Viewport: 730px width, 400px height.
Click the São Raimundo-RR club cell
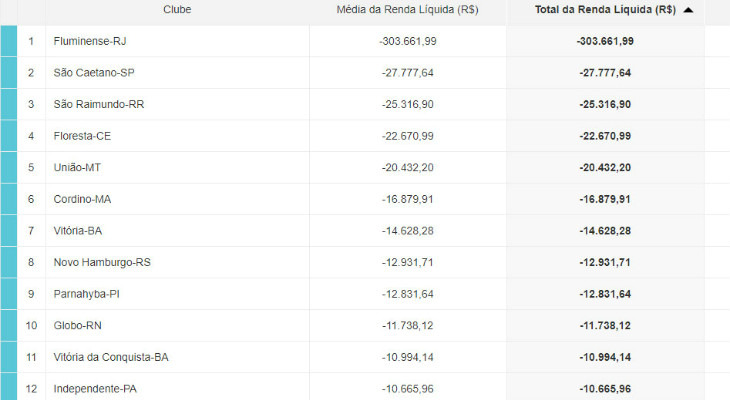pyautogui.click(x=97, y=104)
